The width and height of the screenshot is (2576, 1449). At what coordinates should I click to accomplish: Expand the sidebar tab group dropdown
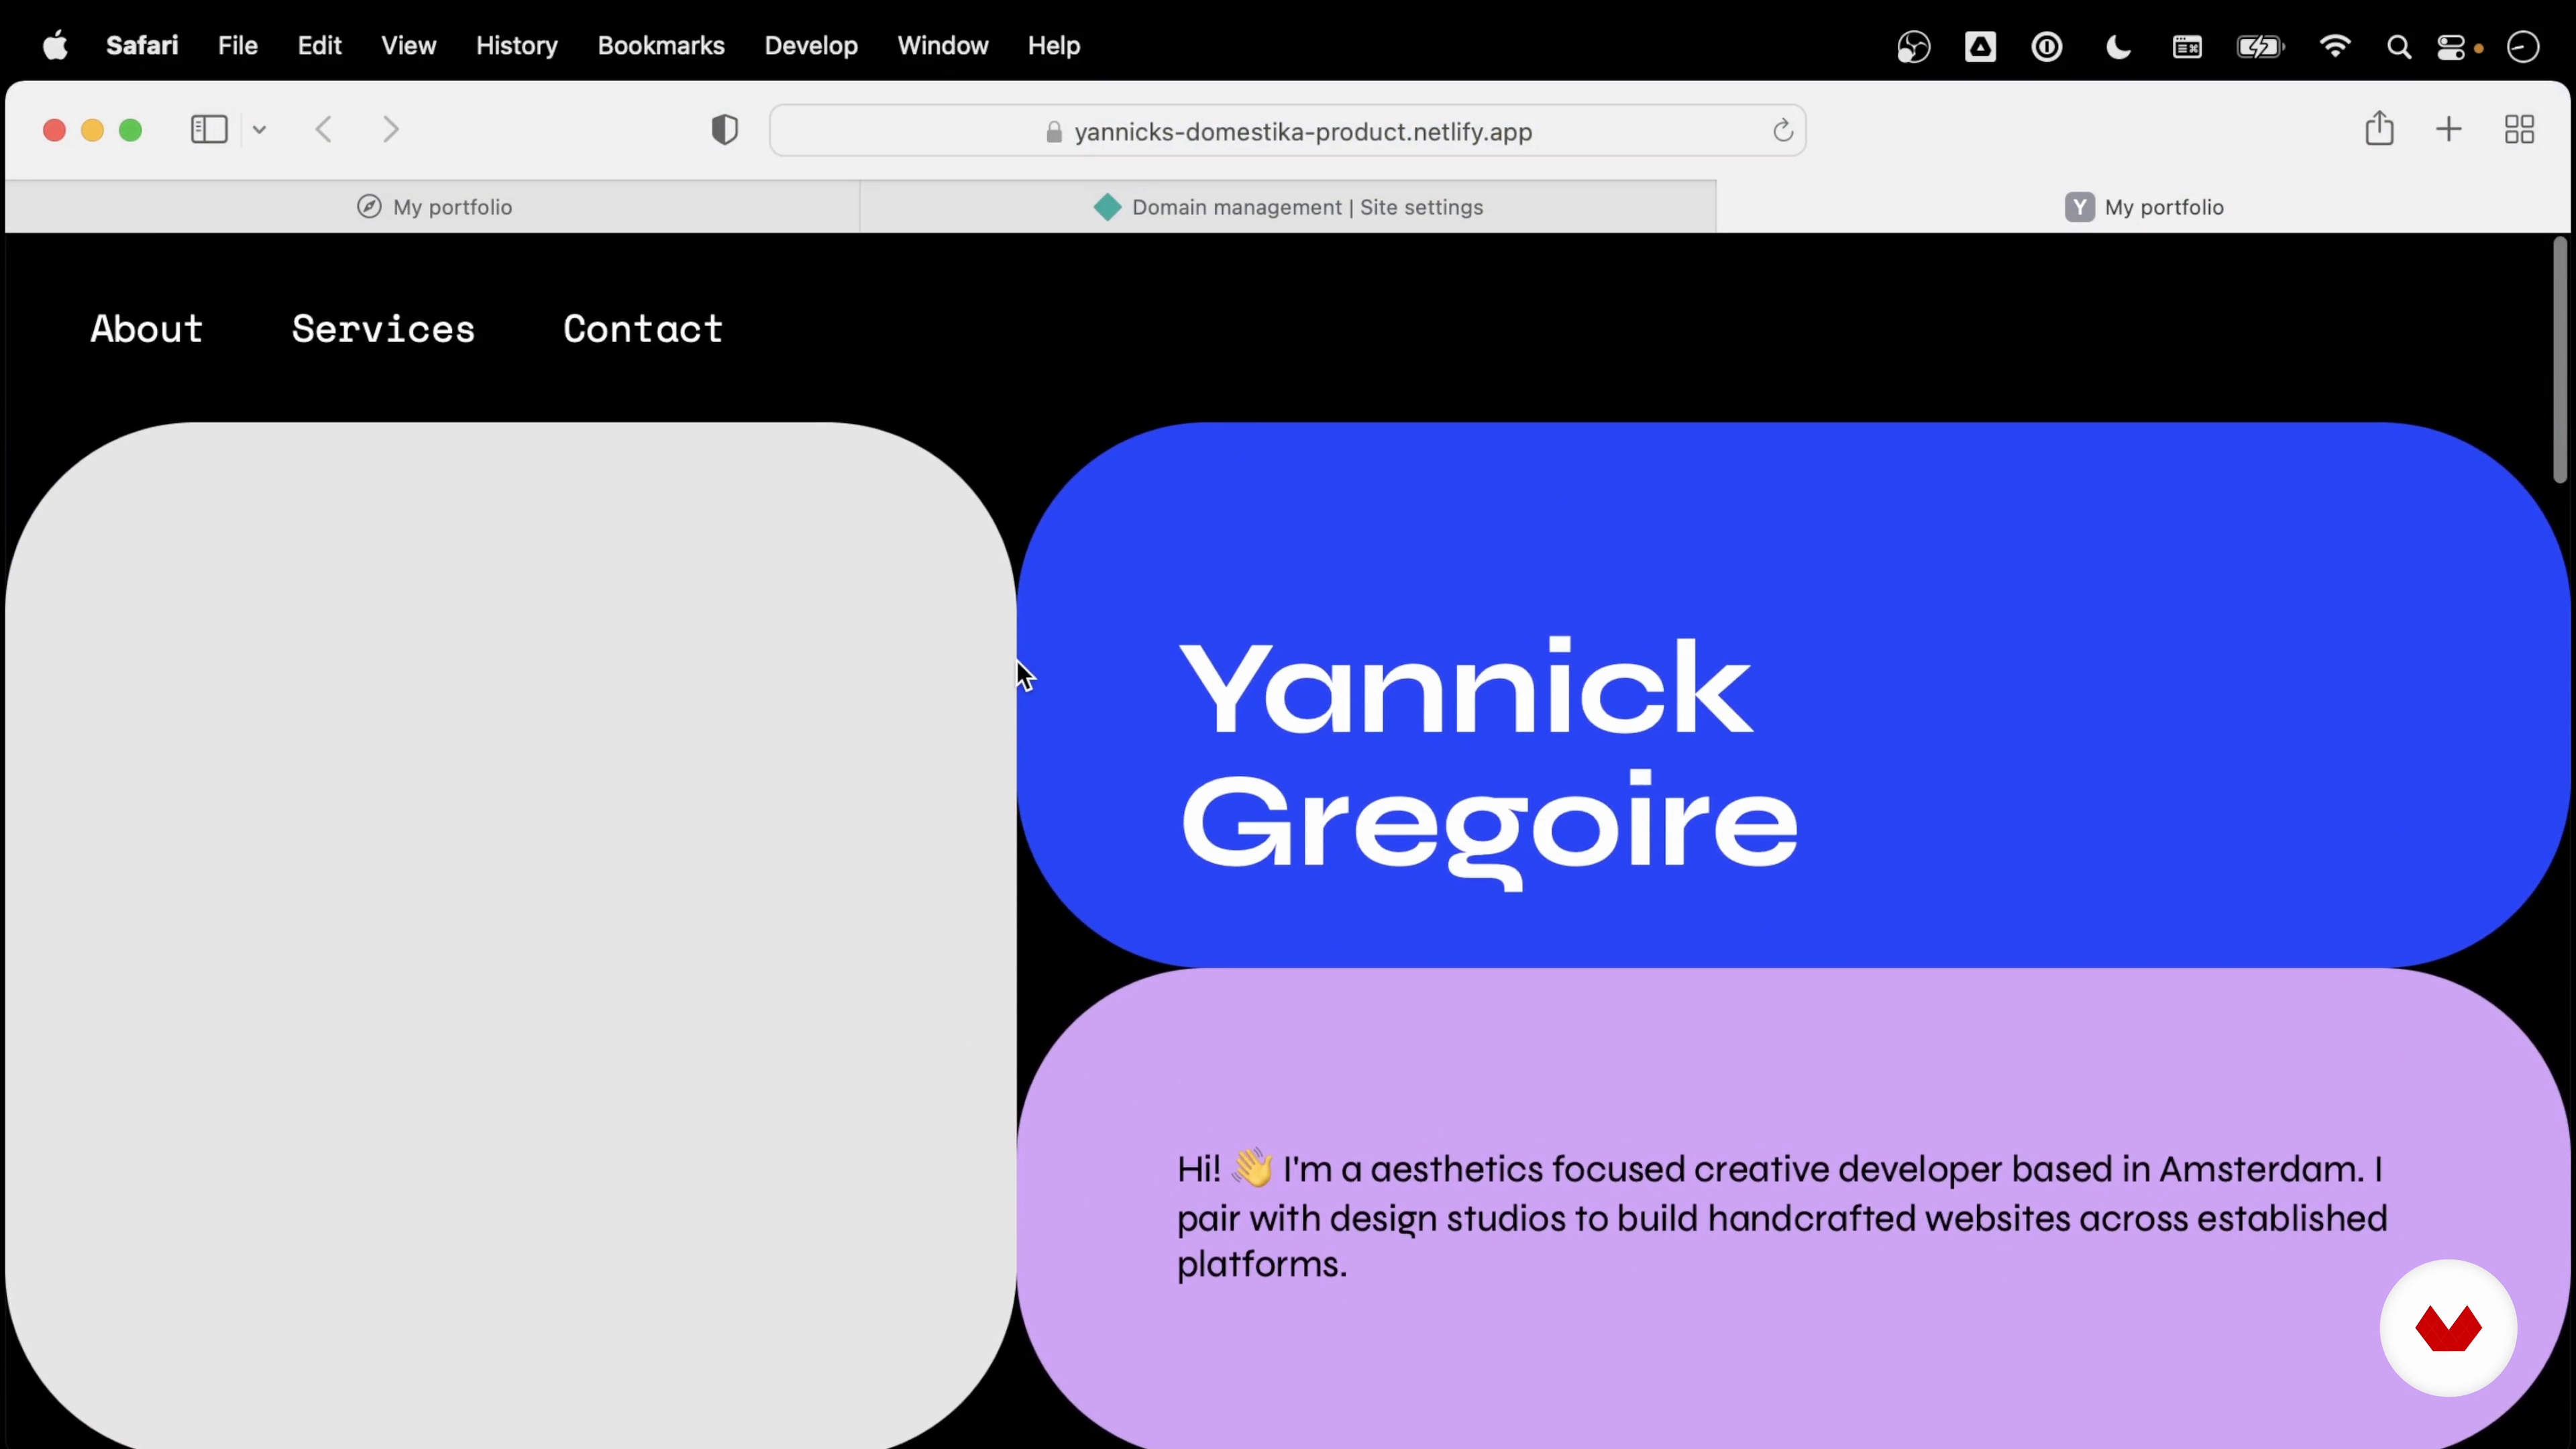tap(259, 130)
